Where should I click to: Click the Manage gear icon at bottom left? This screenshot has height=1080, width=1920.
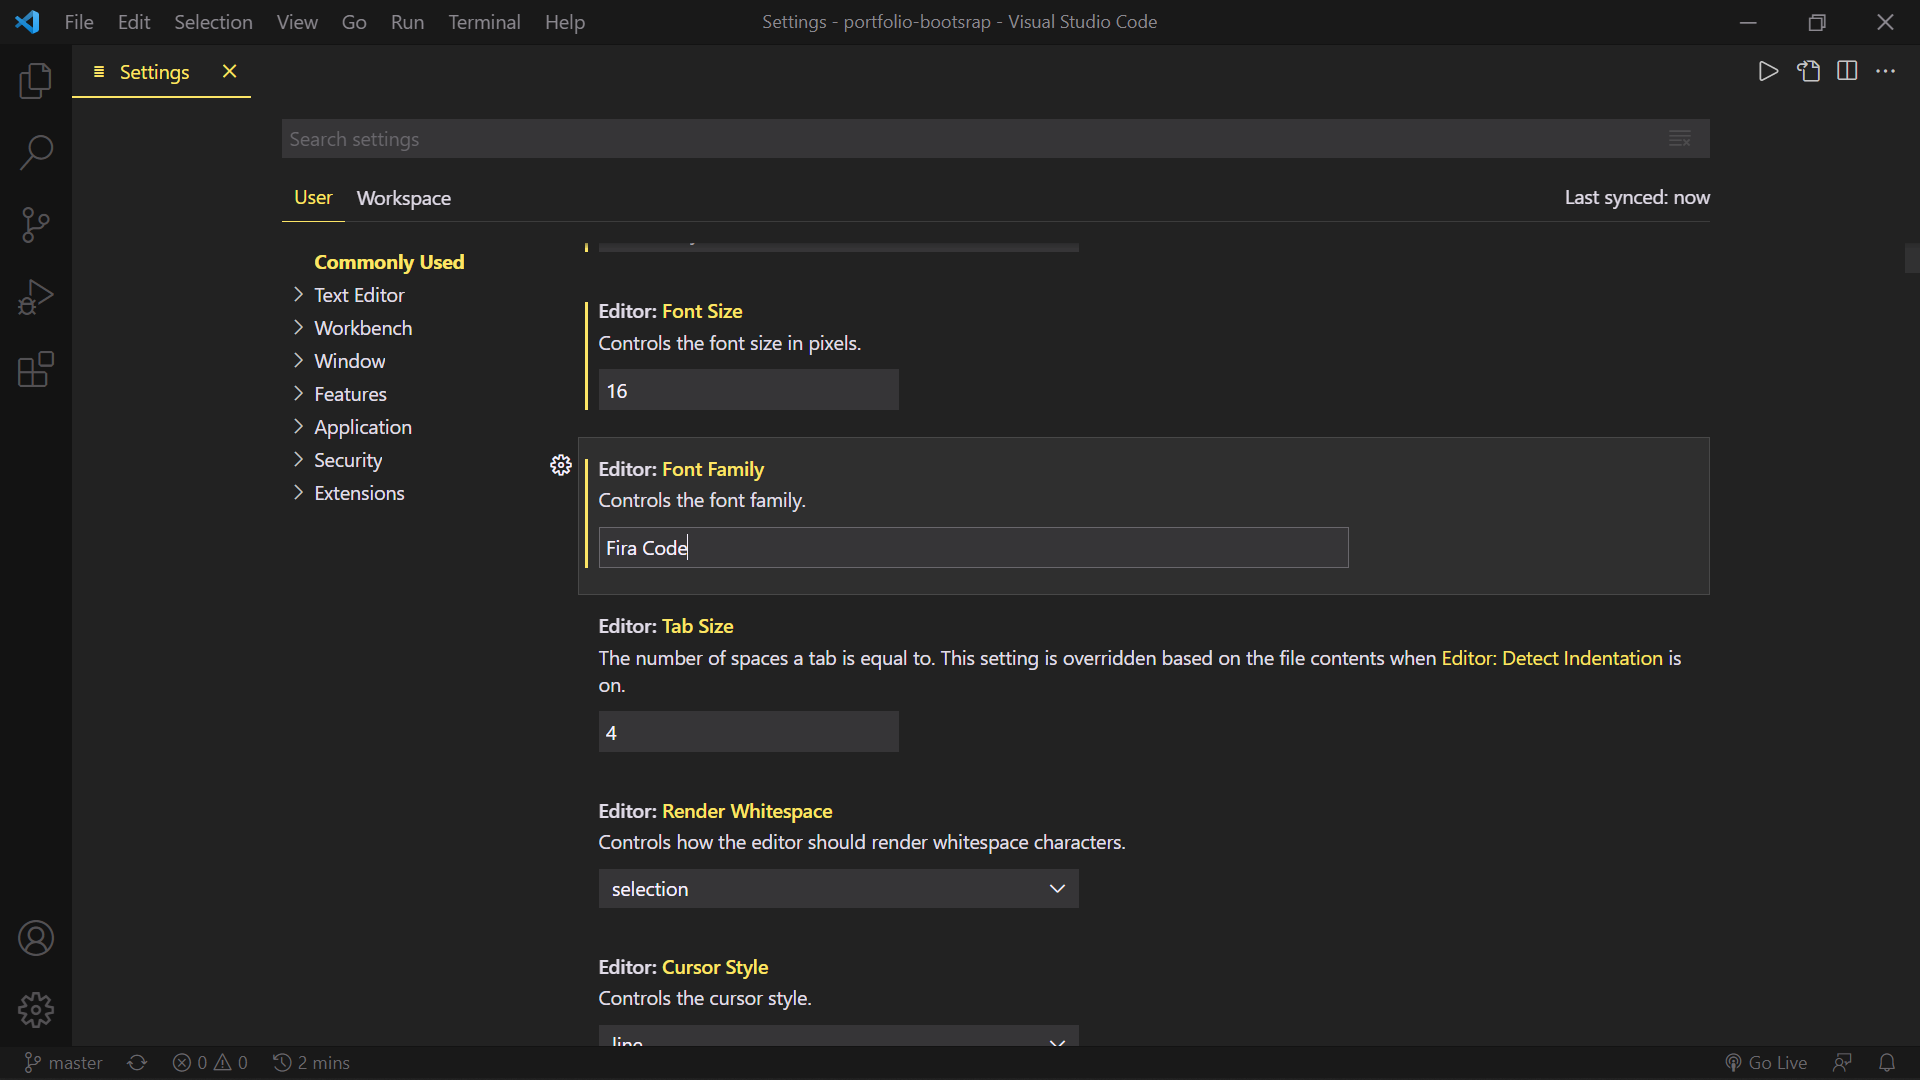pyautogui.click(x=36, y=1010)
